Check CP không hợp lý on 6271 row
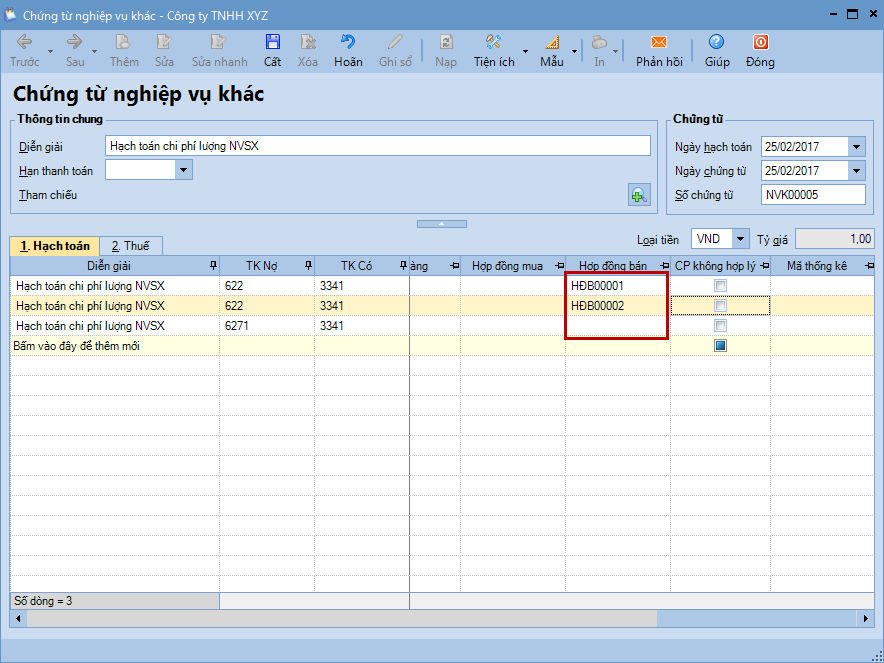The image size is (884, 663). (x=720, y=326)
